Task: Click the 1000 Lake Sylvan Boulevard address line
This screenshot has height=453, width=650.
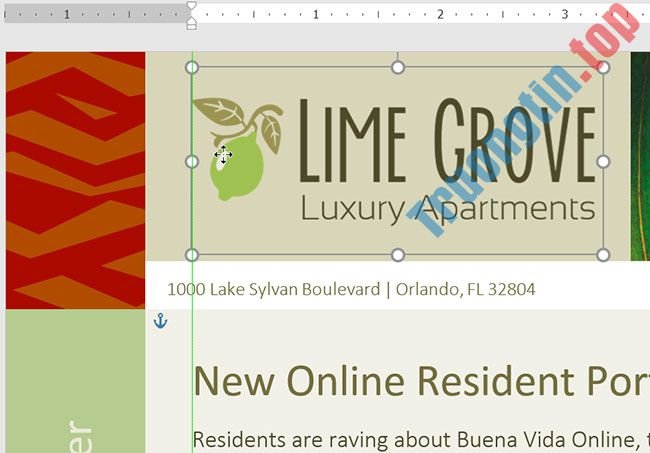Action: tap(350, 289)
